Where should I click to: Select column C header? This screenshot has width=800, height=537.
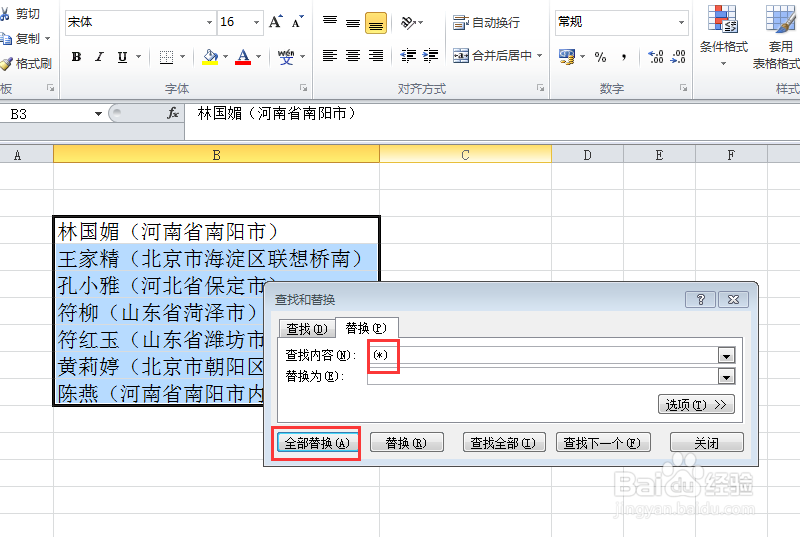(x=465, y=155)
